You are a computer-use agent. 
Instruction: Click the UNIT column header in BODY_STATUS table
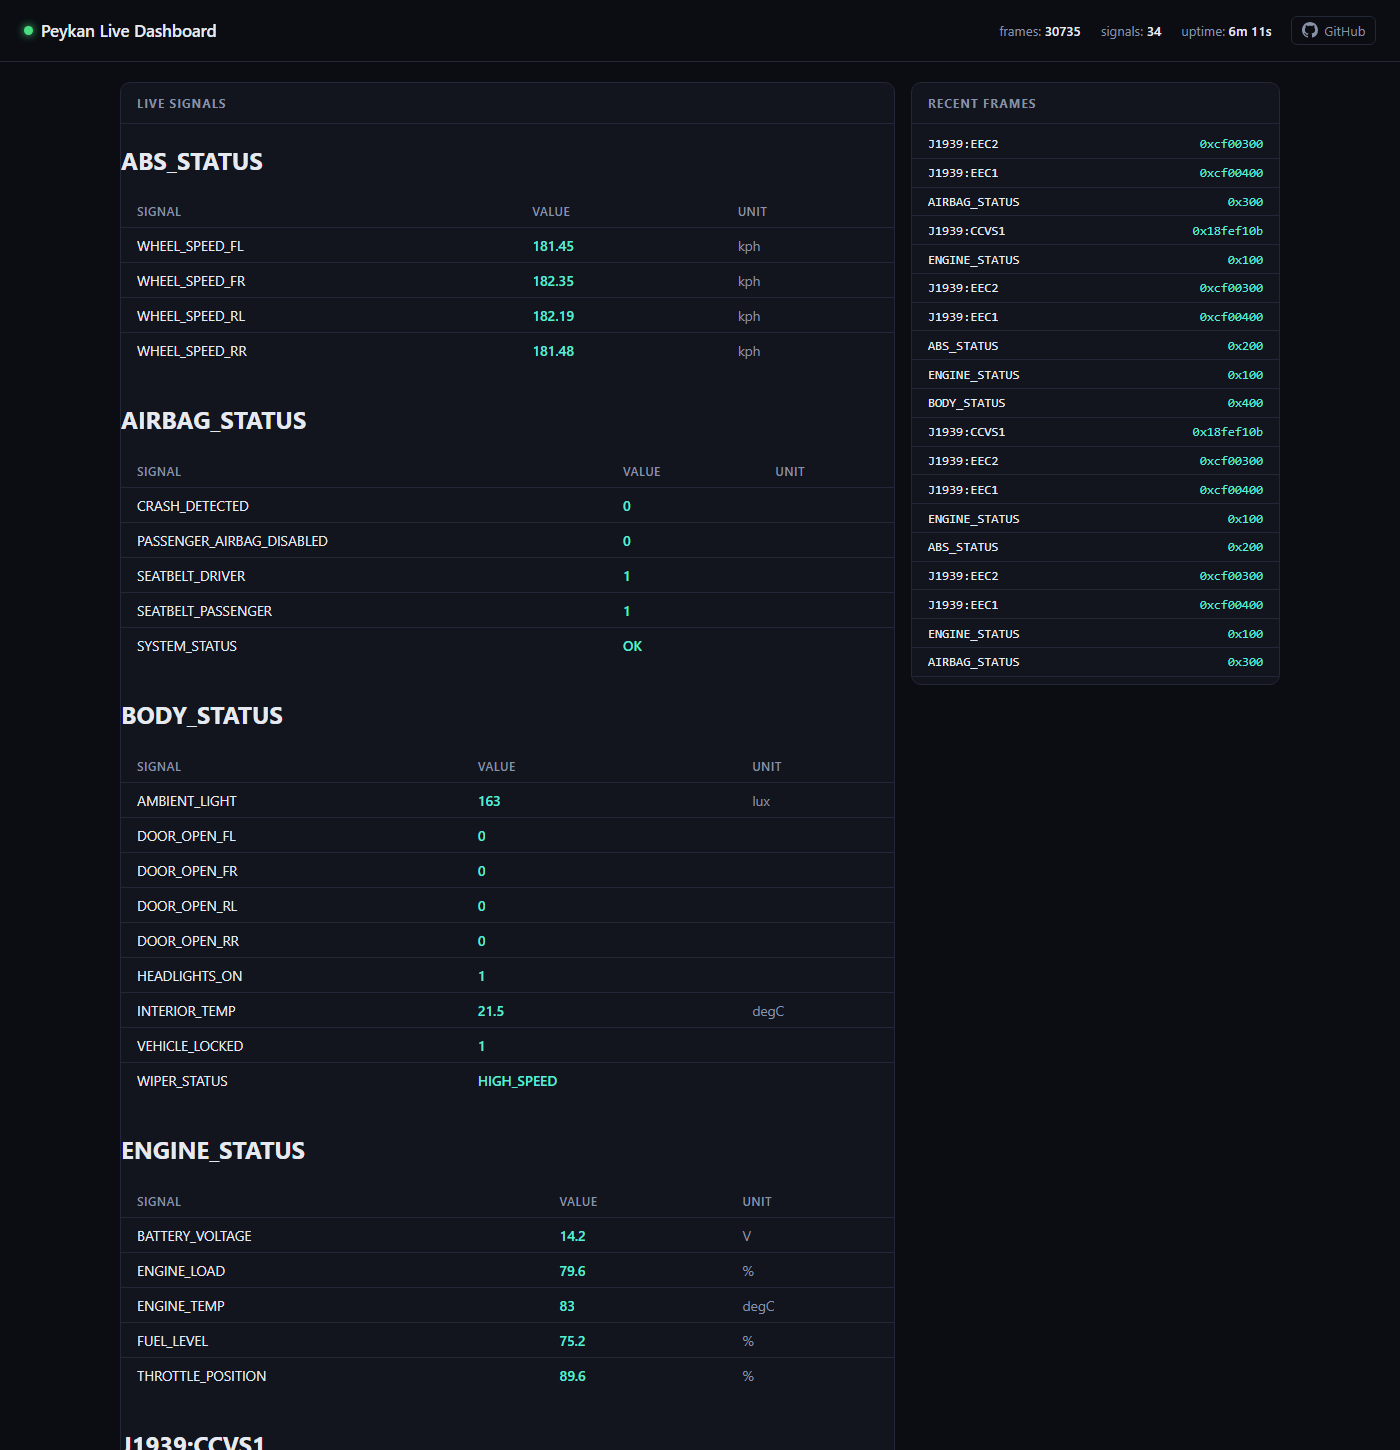767,767
